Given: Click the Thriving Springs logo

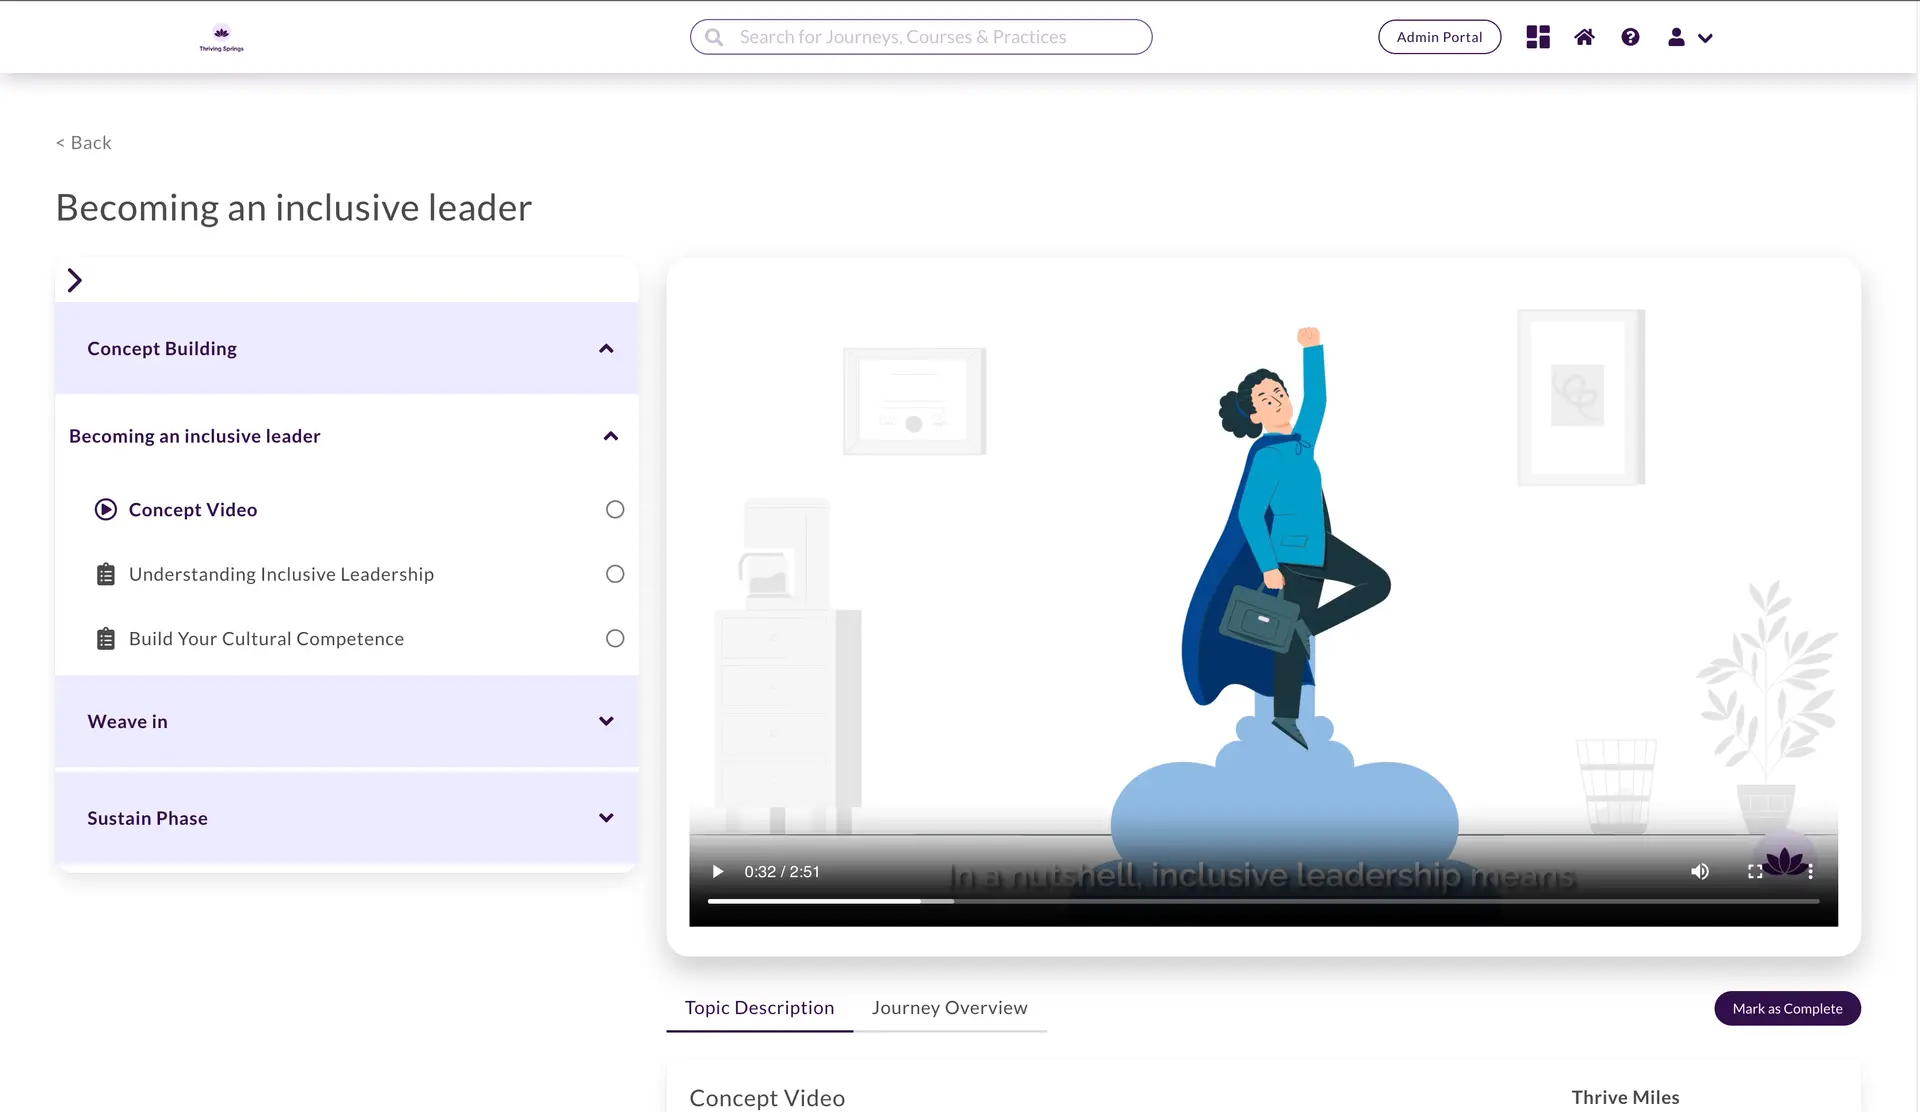Looking at the screenshot, I should pos(221,38).
